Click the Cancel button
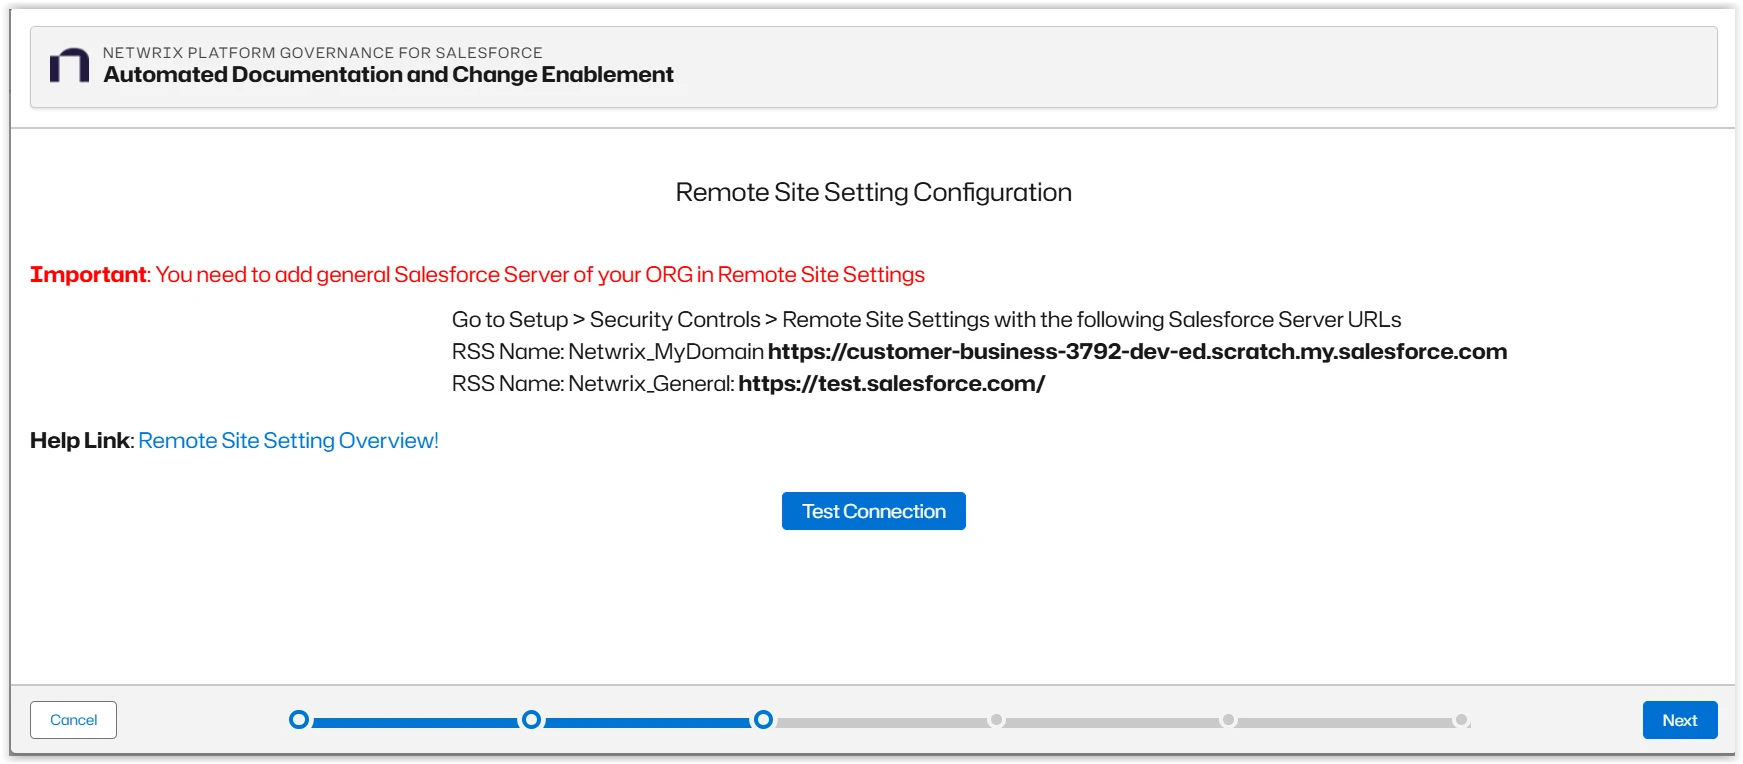Image resolution: width=1743 pixels, height=764 pixels. 73,720
